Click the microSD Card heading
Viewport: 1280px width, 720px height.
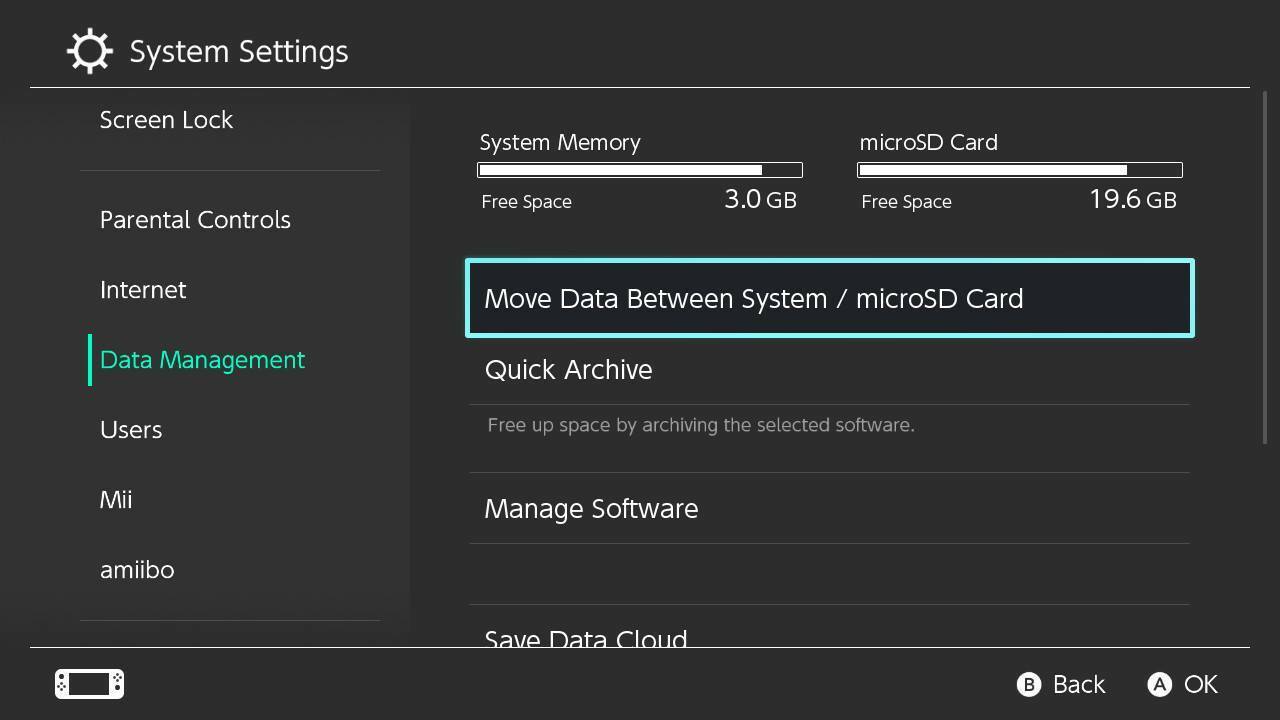[x=929, y=142]
